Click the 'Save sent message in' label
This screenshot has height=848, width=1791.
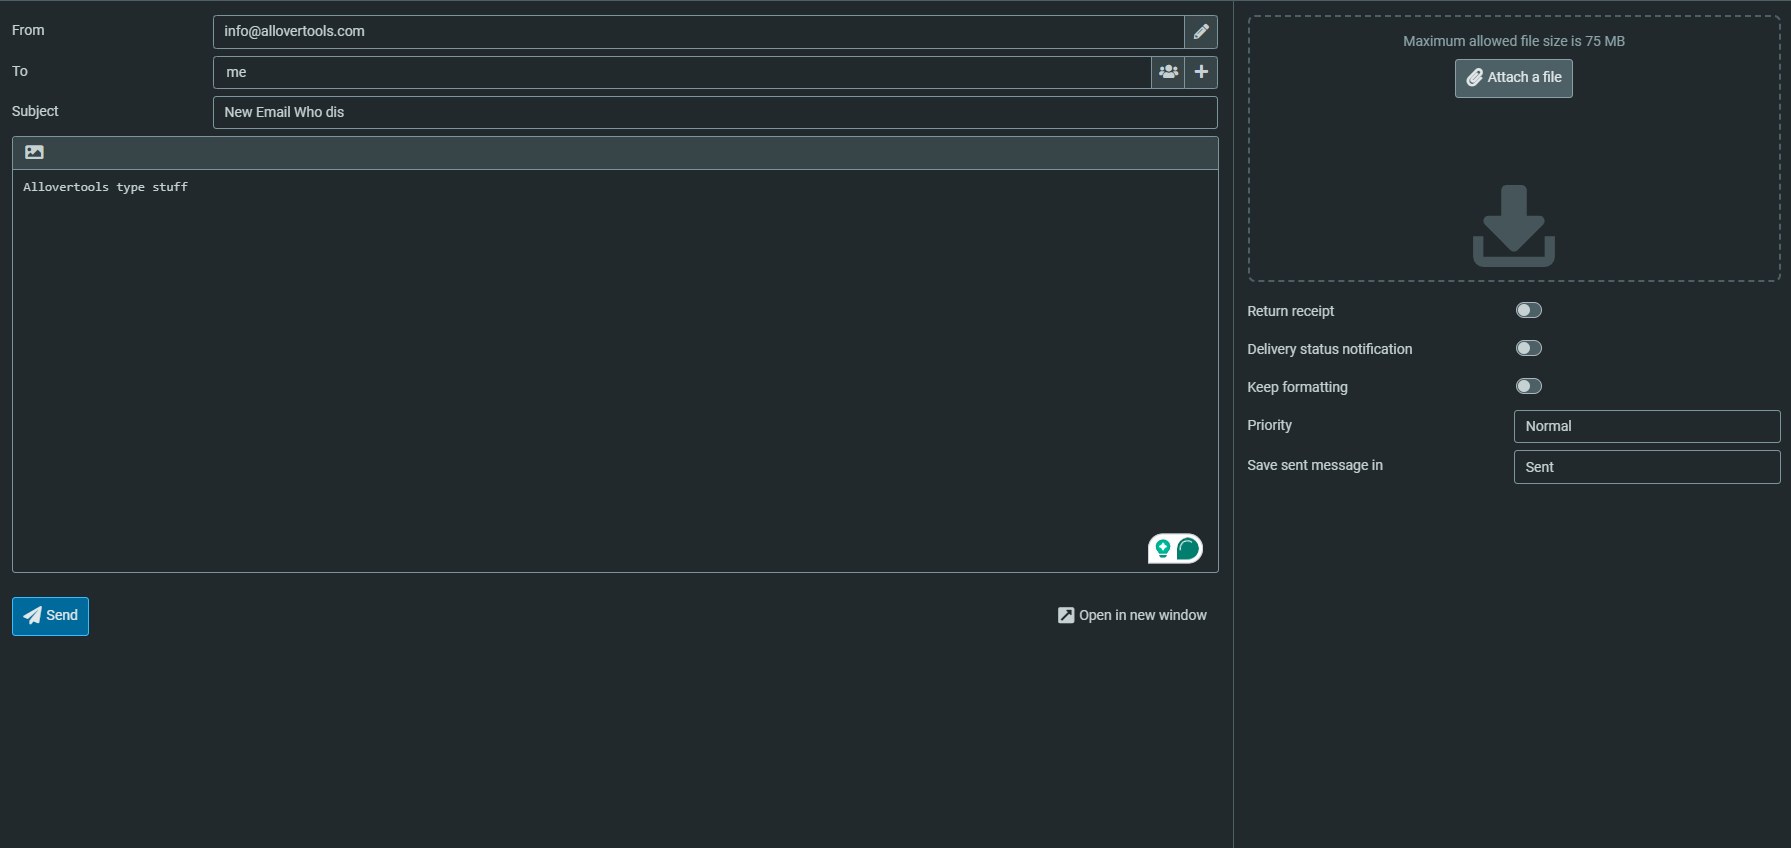1314,465
